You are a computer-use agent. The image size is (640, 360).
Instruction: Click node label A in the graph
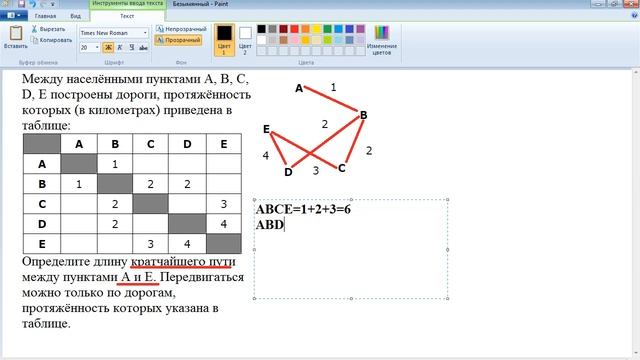pyautogui.click(x=299, y=88)
